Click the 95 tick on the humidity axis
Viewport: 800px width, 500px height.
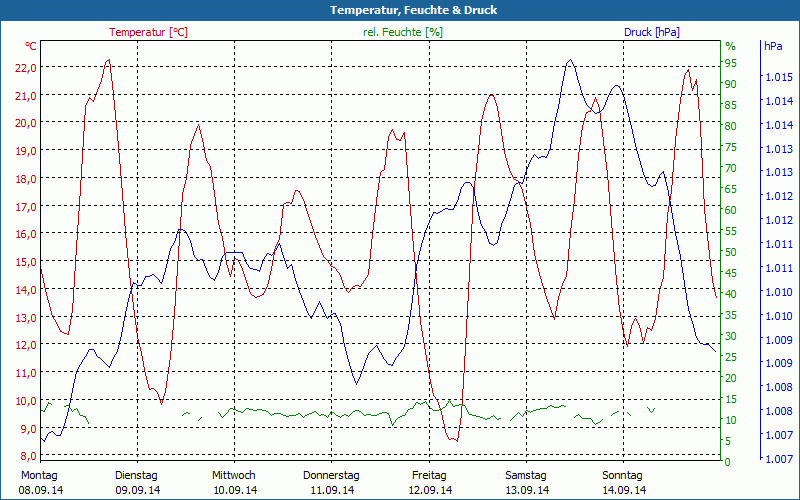click(731, 63)
